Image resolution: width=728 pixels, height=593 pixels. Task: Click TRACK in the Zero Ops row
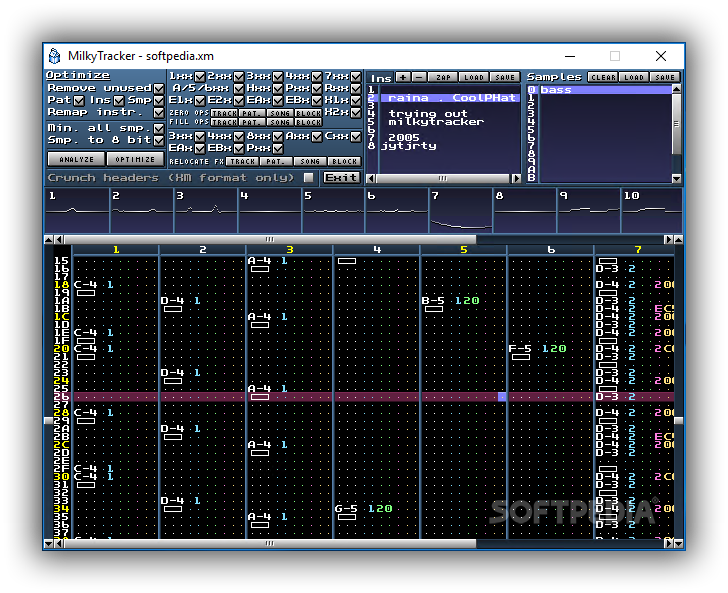tap(224, 113)
